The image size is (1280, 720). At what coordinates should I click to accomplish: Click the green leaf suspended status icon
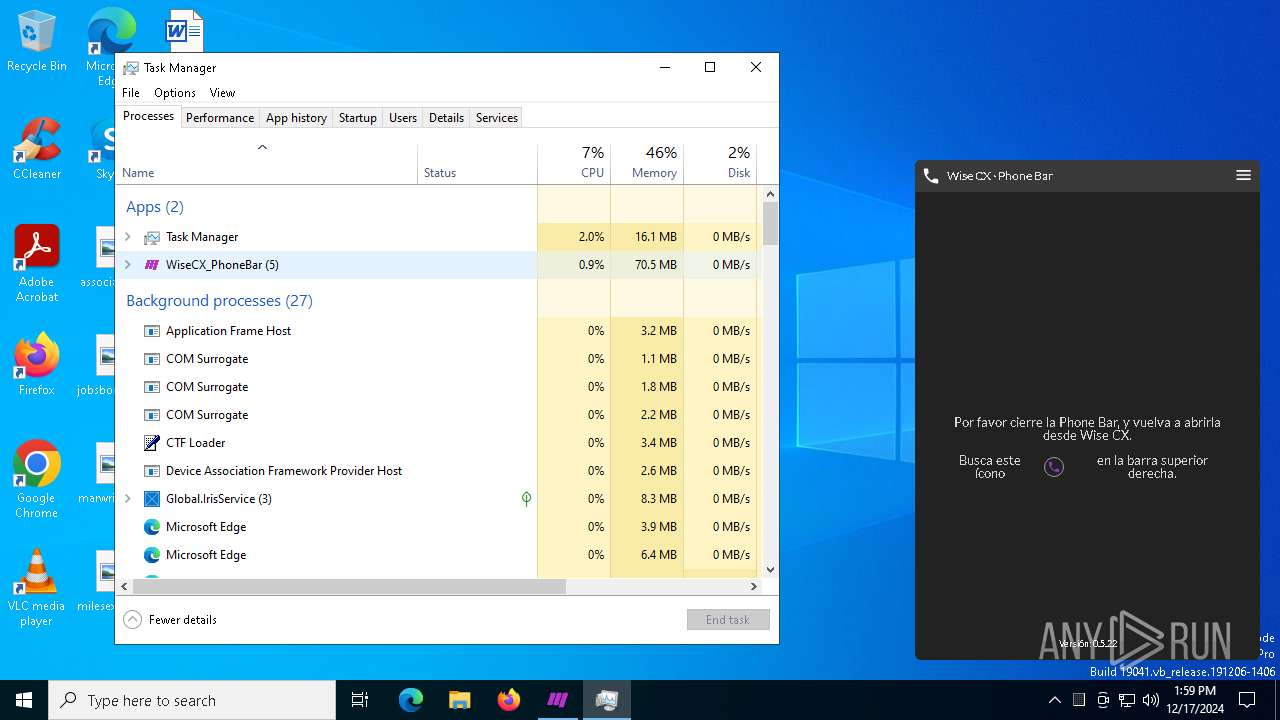tap(526, 499)
